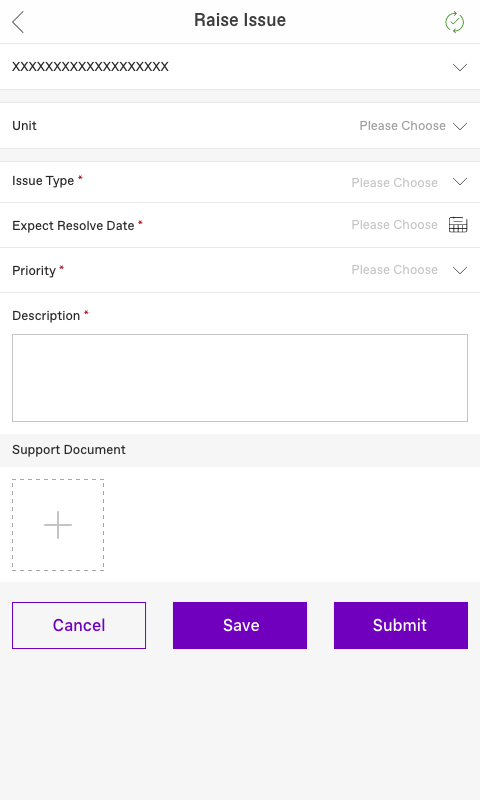Expand the XXXXXXXXXXXXXXXXXXX project dropdown chevron
This screenshot has height=800, width=480.
[460, 67]
